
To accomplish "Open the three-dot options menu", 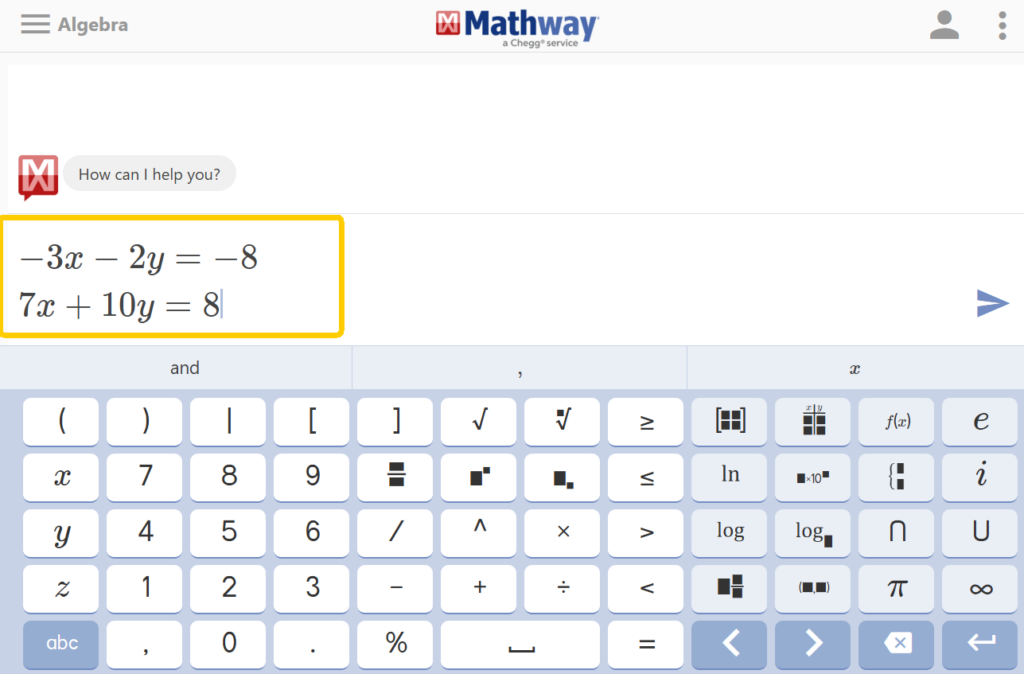I will tap(1002, 25).
